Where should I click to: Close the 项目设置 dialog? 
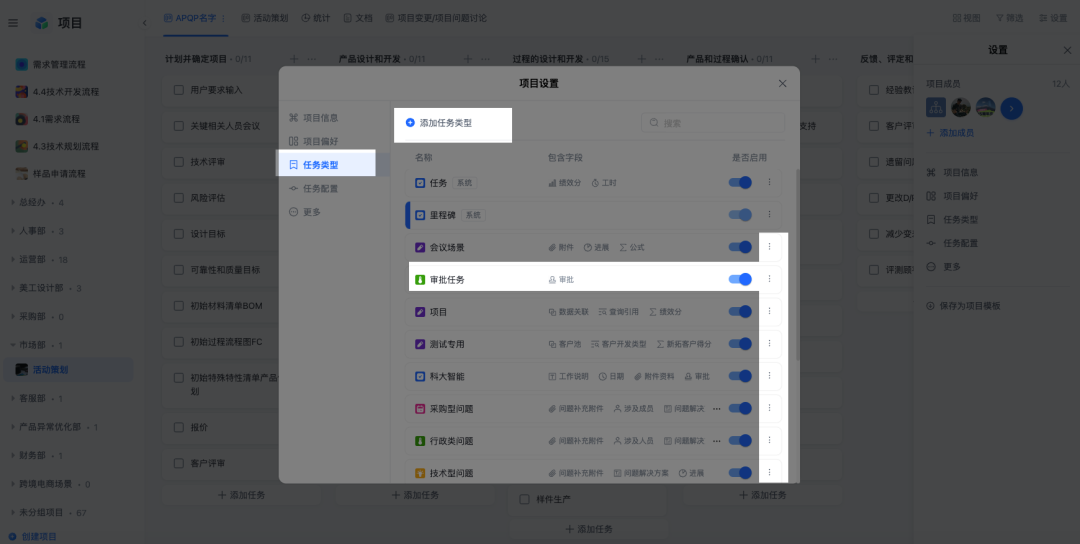[782, 83]
